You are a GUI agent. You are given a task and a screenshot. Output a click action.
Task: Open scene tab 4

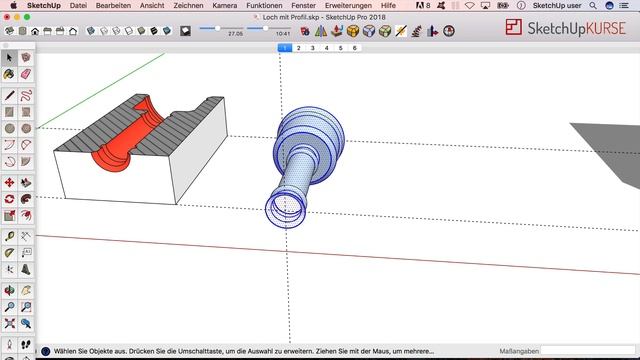point(327,48)
